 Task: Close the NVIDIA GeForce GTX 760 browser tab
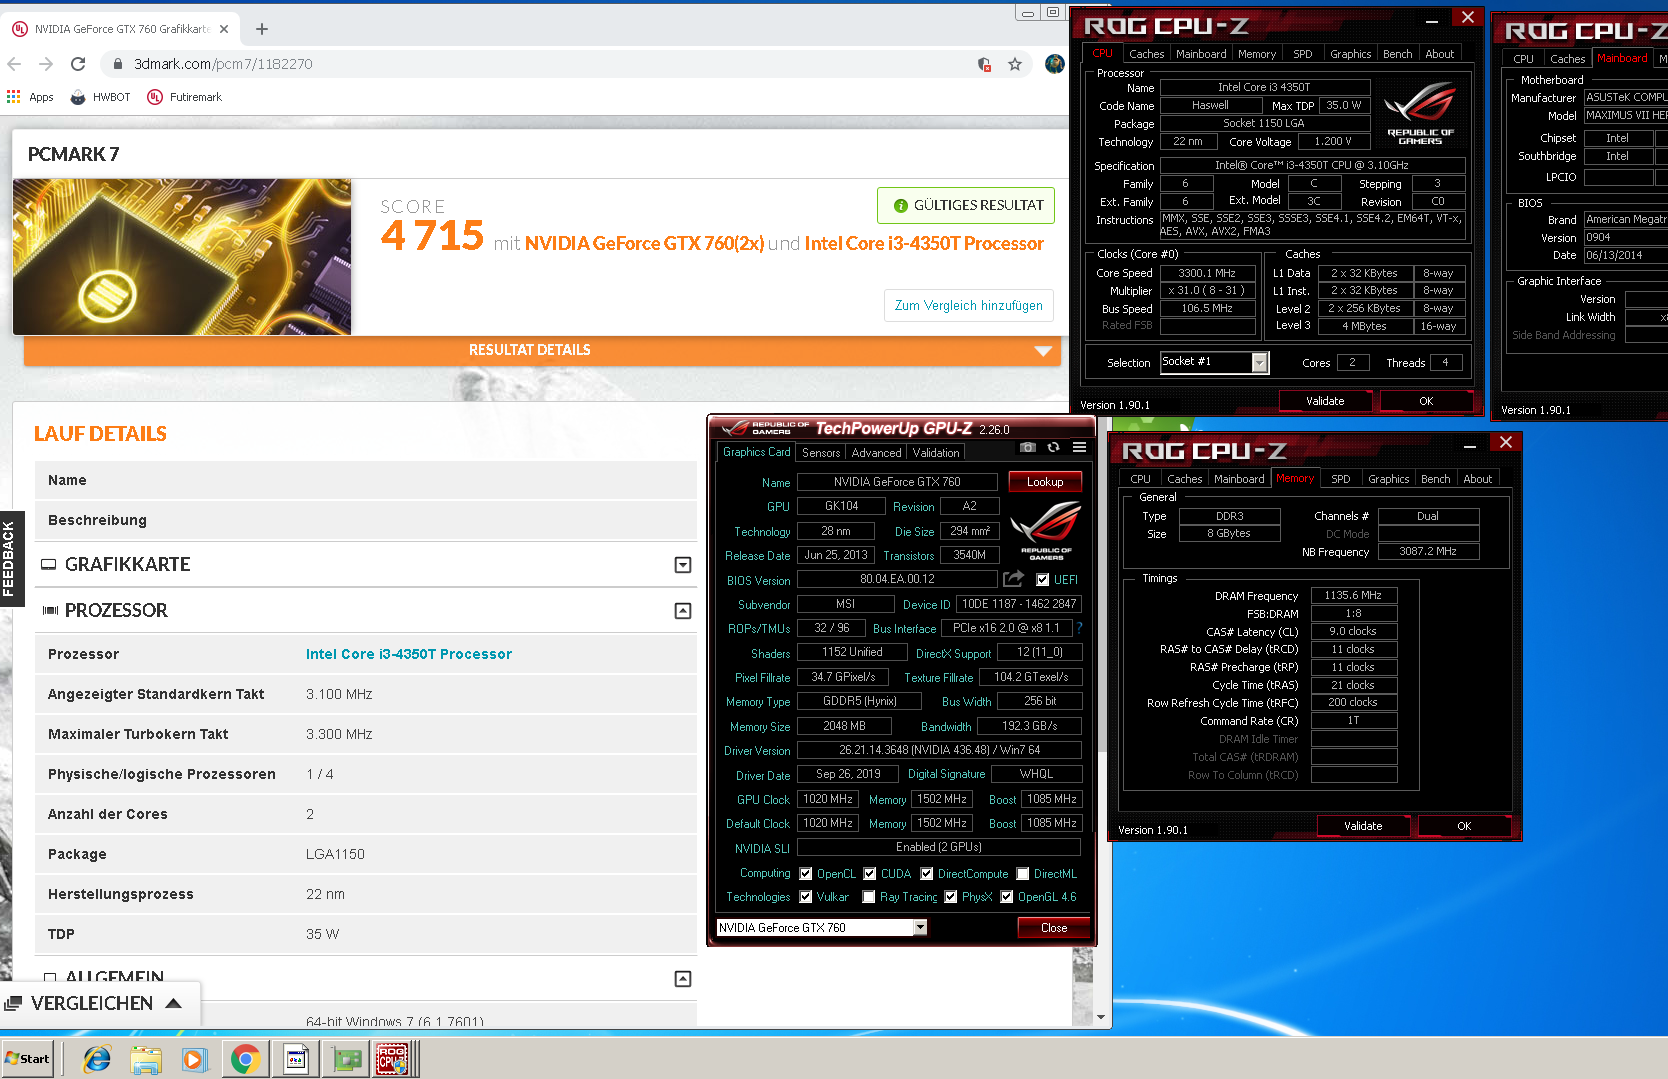[x=224, y=29]
